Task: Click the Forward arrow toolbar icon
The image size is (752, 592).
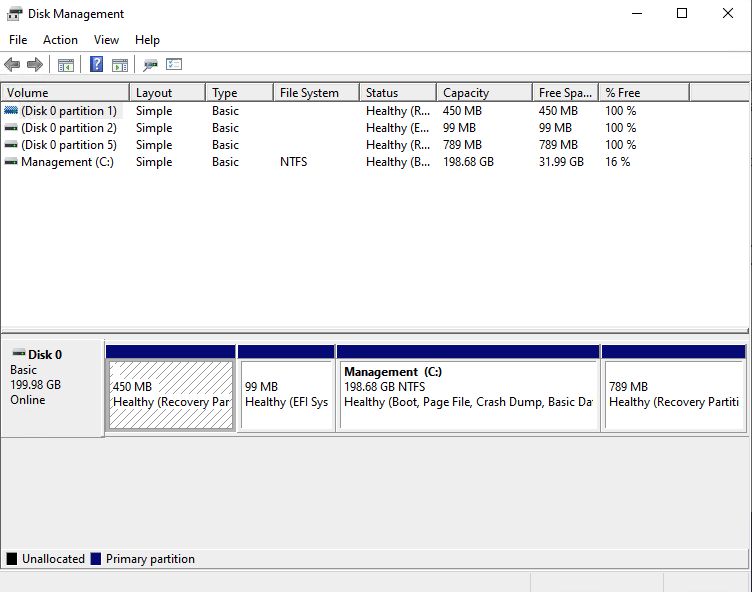Action: click(x=35, y=64)
